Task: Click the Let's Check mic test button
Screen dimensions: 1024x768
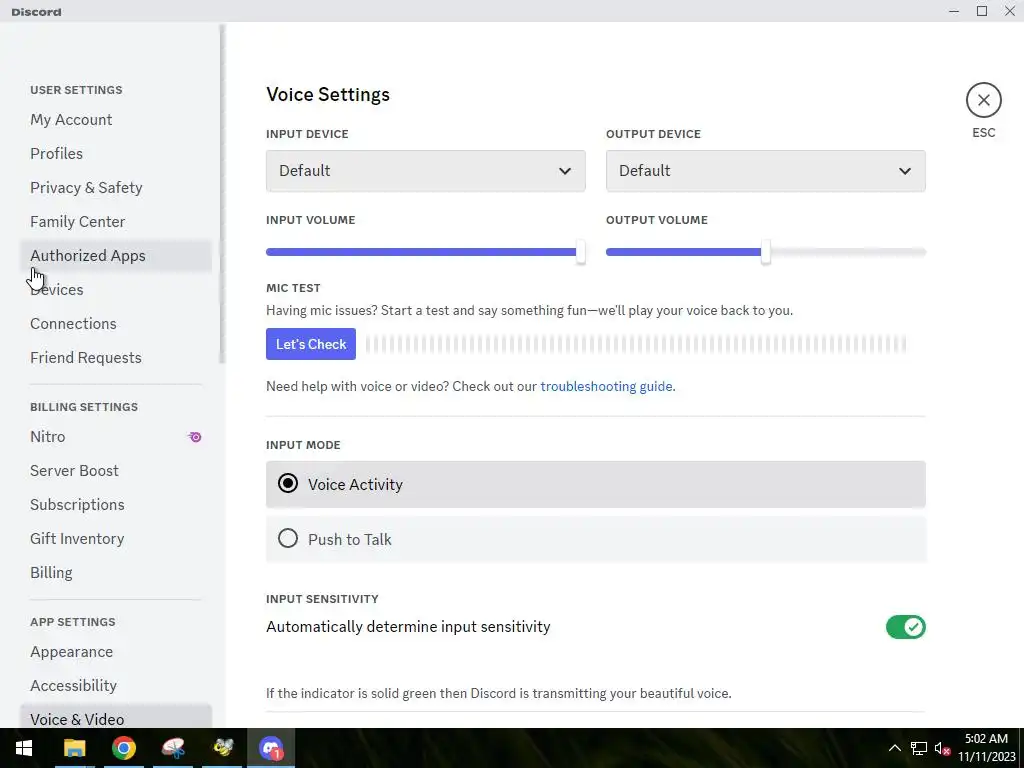Action: pos(311,344)
